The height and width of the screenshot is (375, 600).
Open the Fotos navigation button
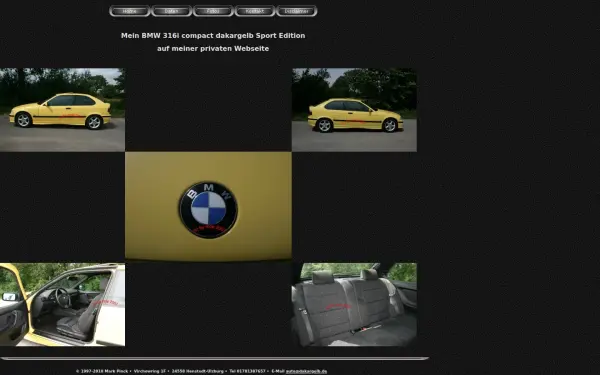[213, 11]
